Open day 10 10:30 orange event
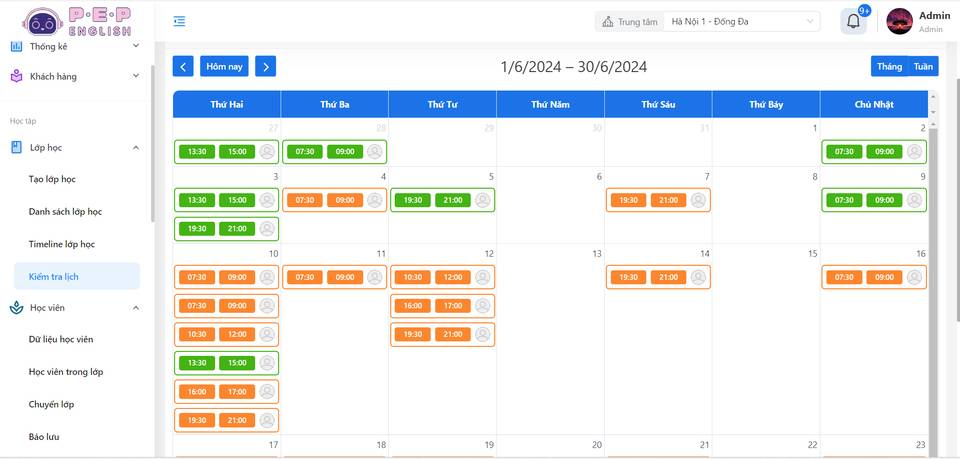Viewport: 960px width, 459px height. (227, 334)
